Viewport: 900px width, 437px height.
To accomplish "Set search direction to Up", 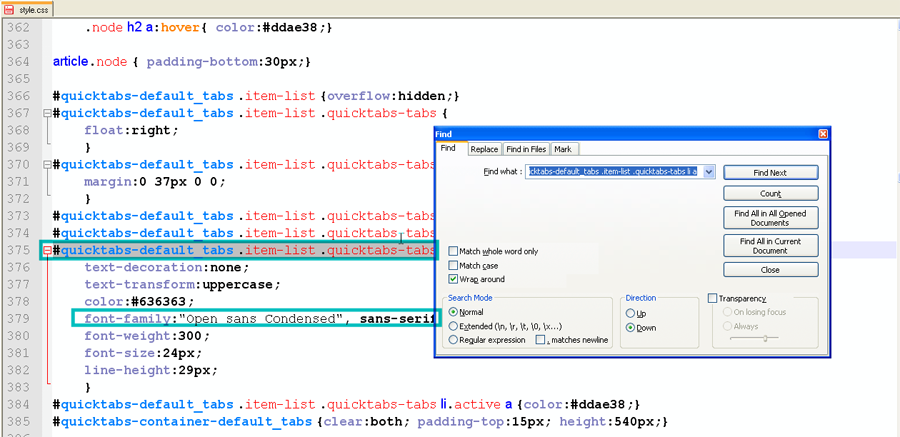I will 630,313.
